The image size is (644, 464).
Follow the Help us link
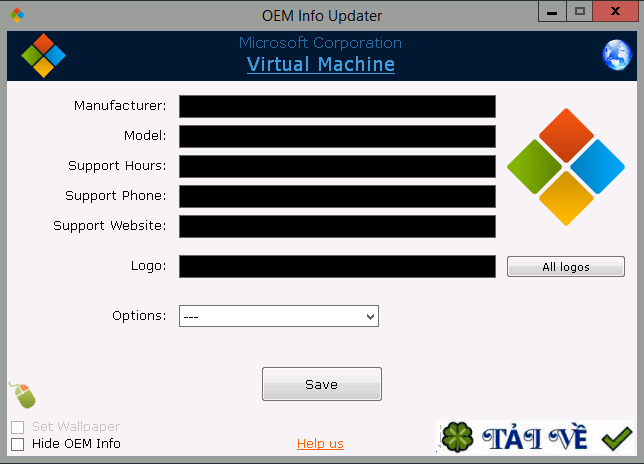[320, 443]
